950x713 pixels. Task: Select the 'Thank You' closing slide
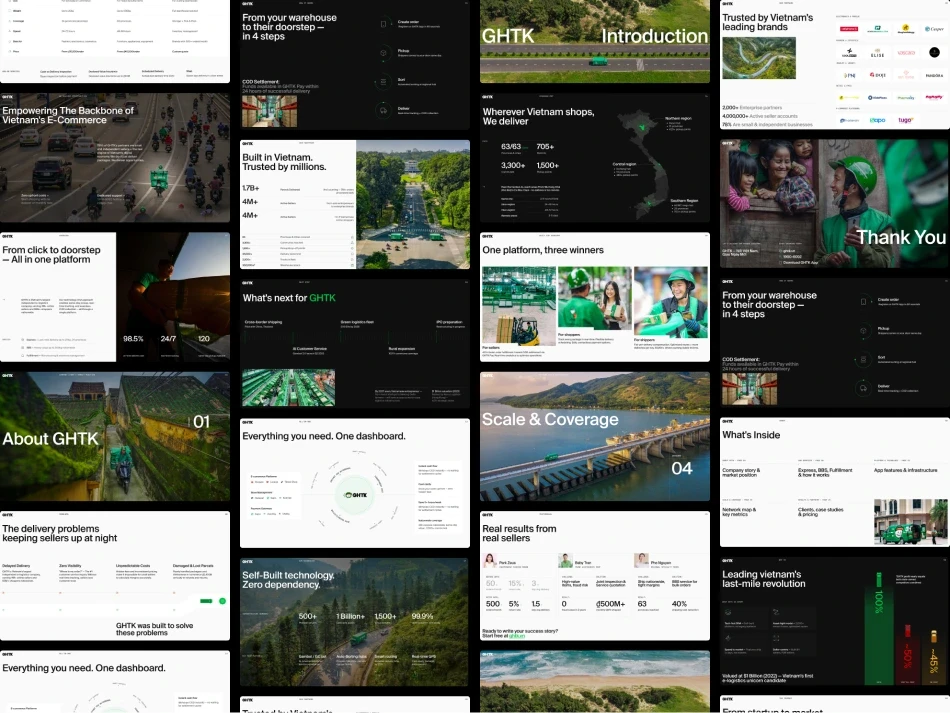835,204
